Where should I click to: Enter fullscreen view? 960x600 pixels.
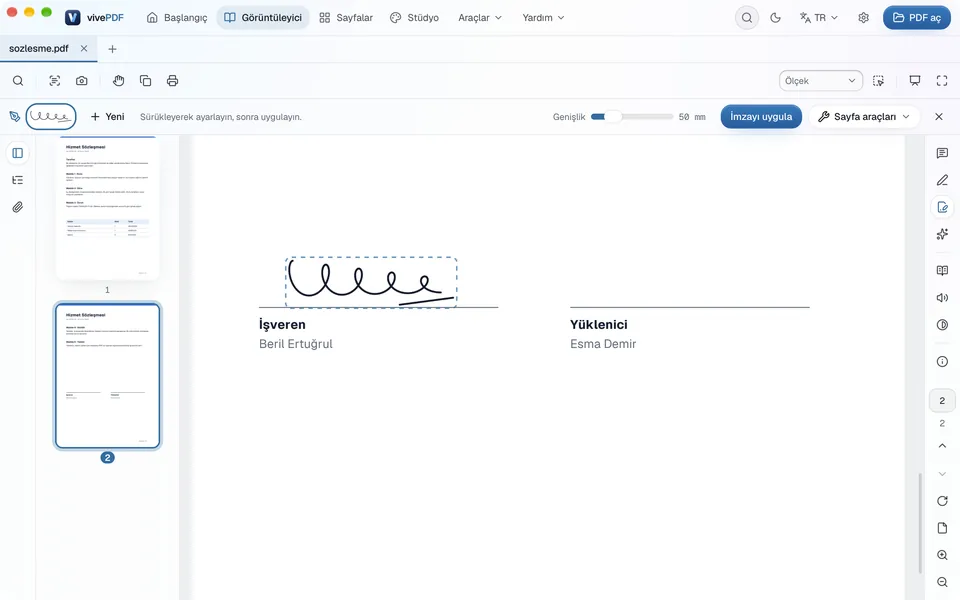(x=942, y=81)
